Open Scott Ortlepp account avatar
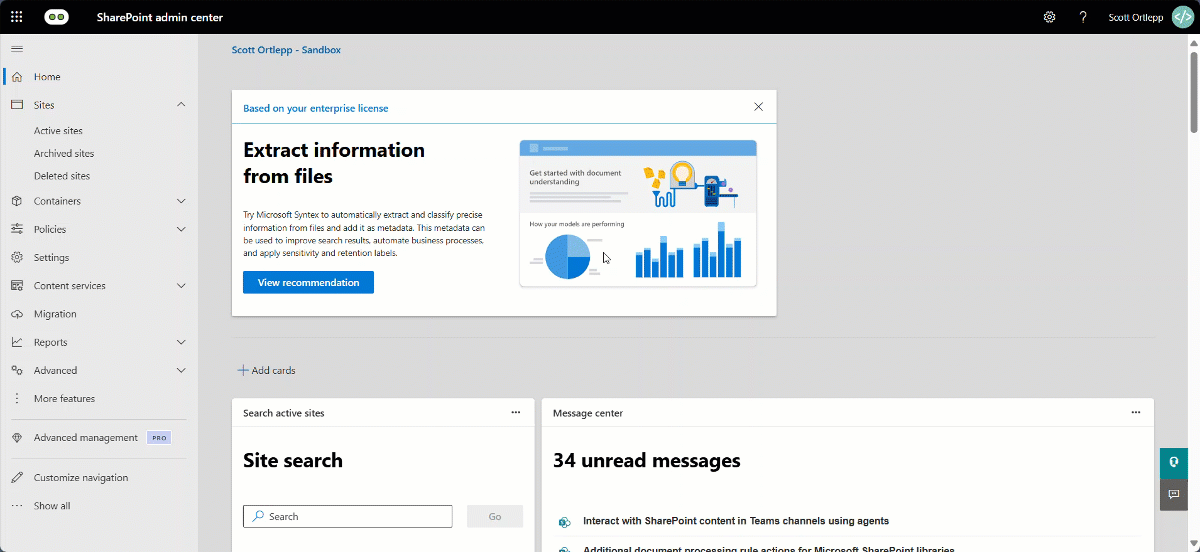 coord(1182,17)
